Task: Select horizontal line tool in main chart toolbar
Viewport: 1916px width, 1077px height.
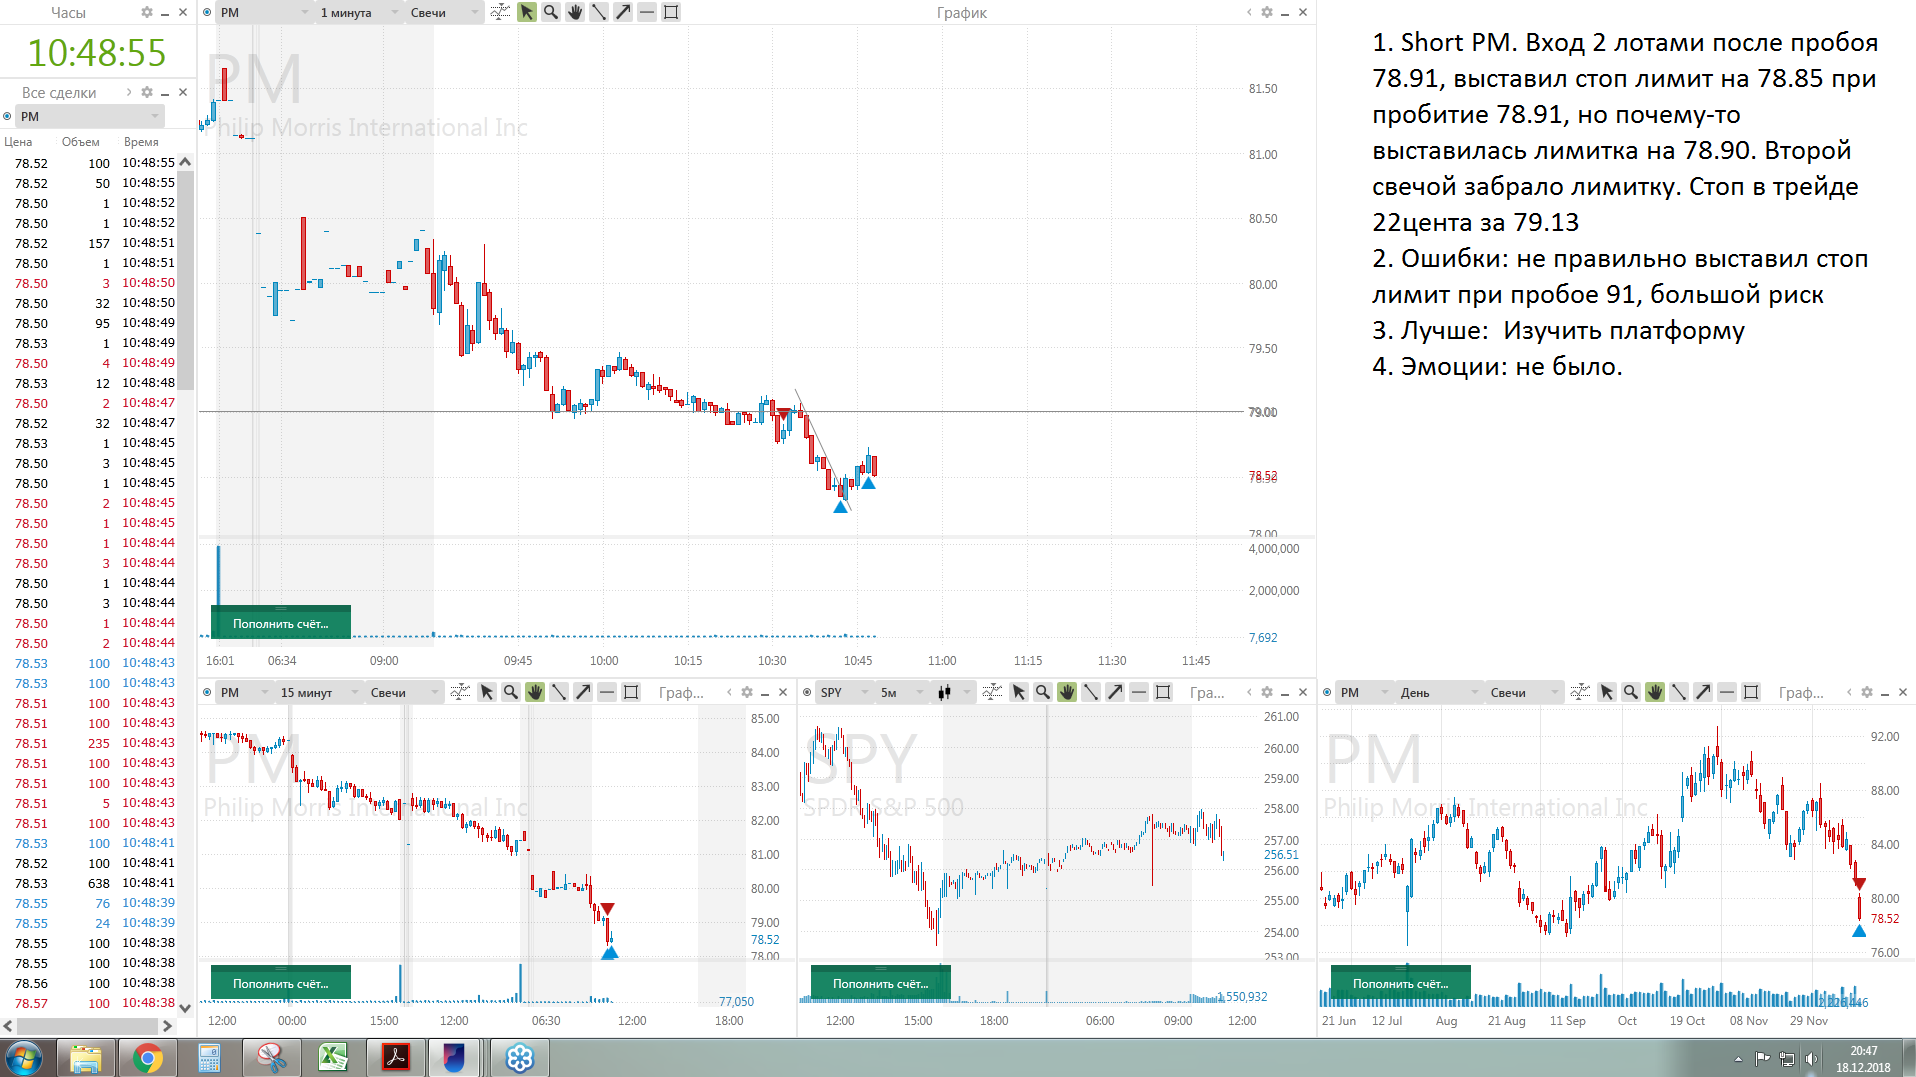Action: coord(647,12)
